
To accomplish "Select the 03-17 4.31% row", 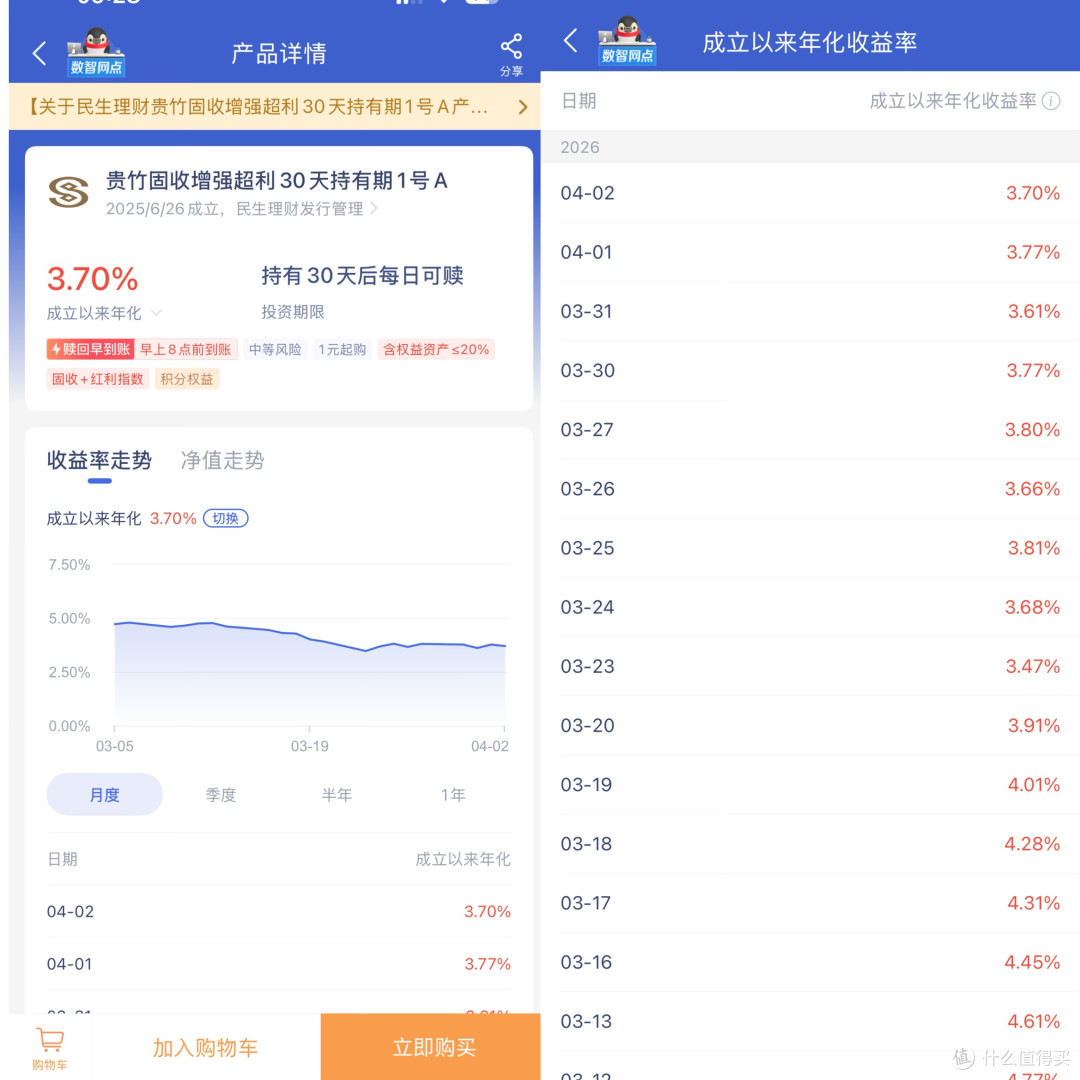I will (810, 904).
